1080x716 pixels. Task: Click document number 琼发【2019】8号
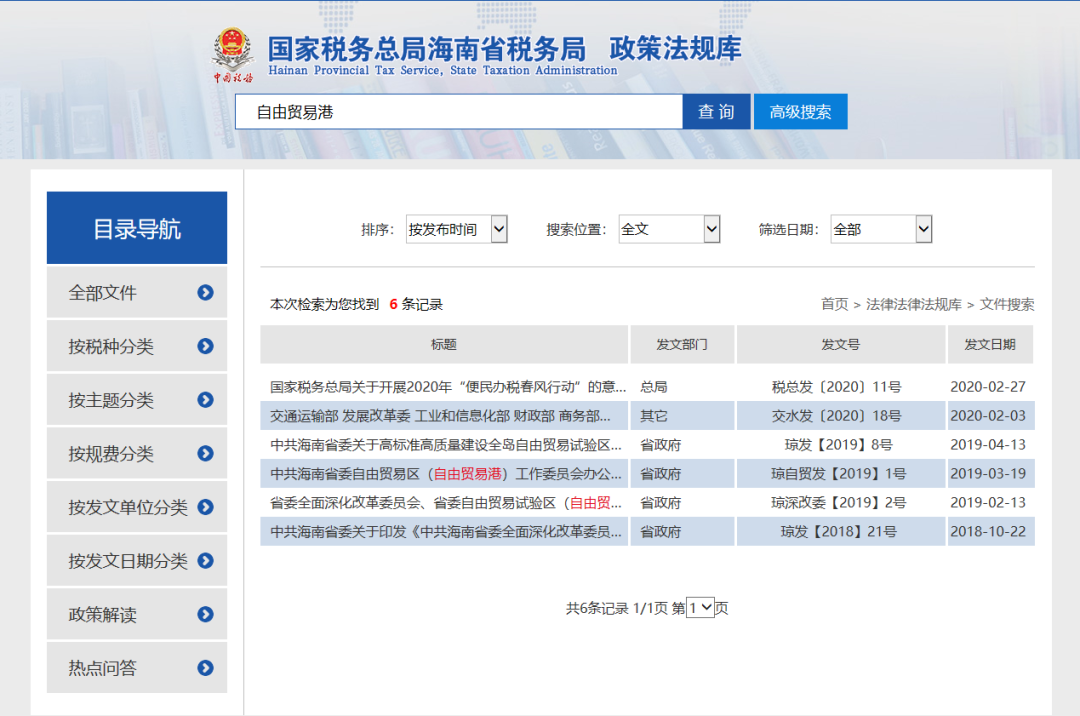[838, 445]
